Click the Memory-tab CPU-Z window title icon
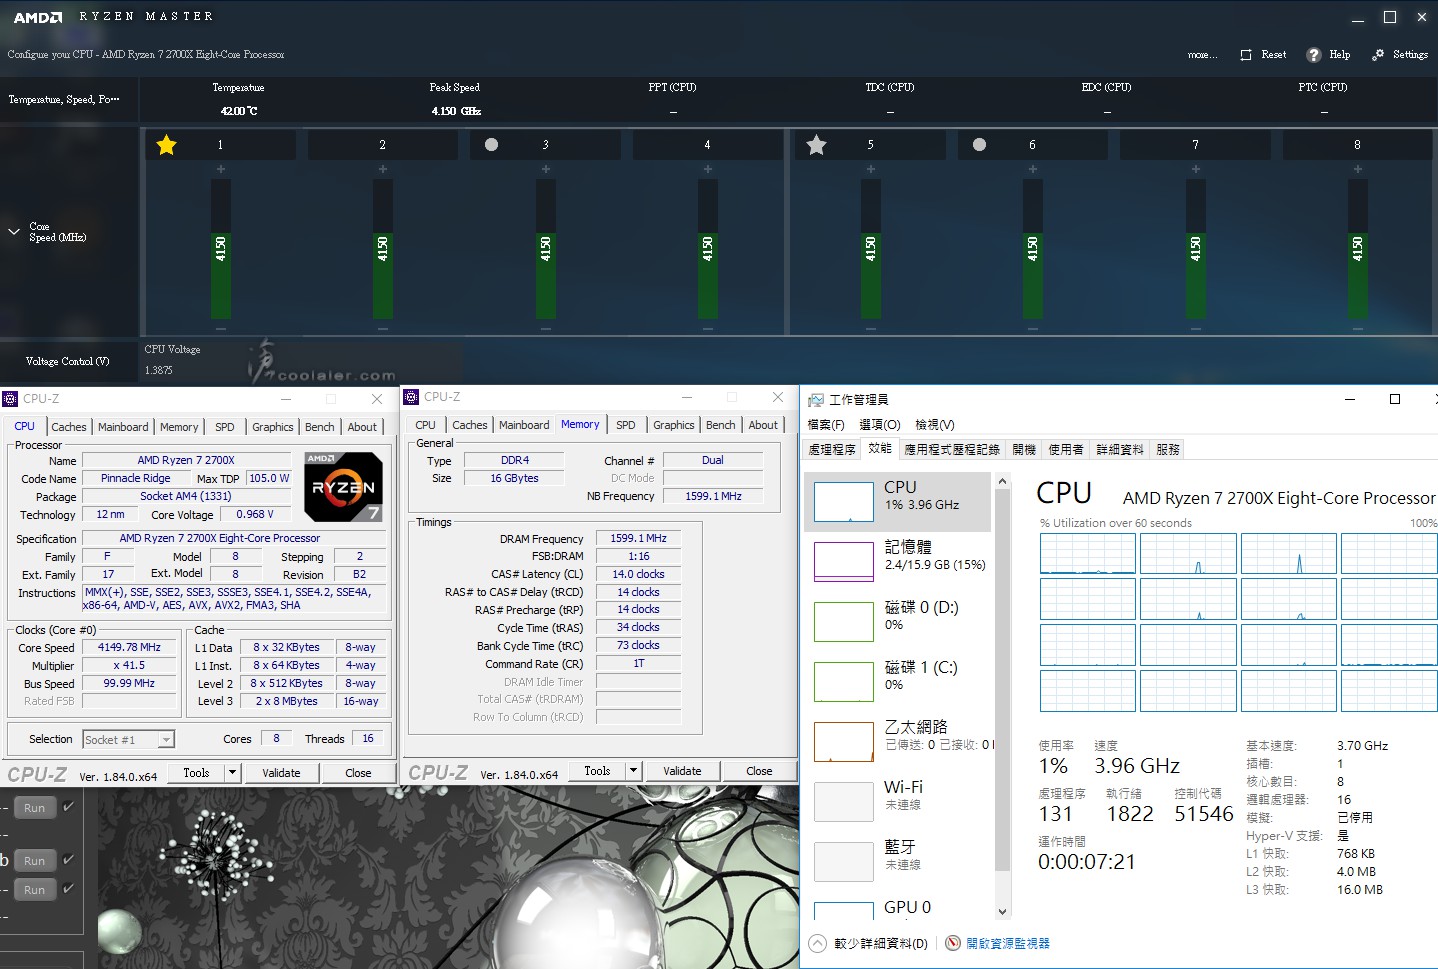Screen dimensions: 1438x969 pos(411,396)
